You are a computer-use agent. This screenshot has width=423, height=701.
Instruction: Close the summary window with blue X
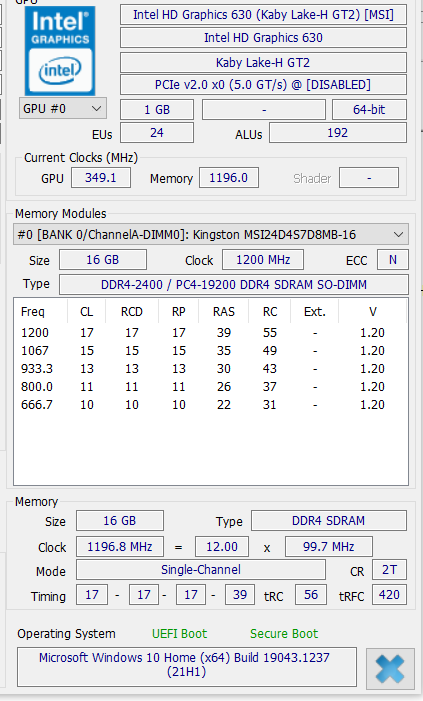pos(390,669)
